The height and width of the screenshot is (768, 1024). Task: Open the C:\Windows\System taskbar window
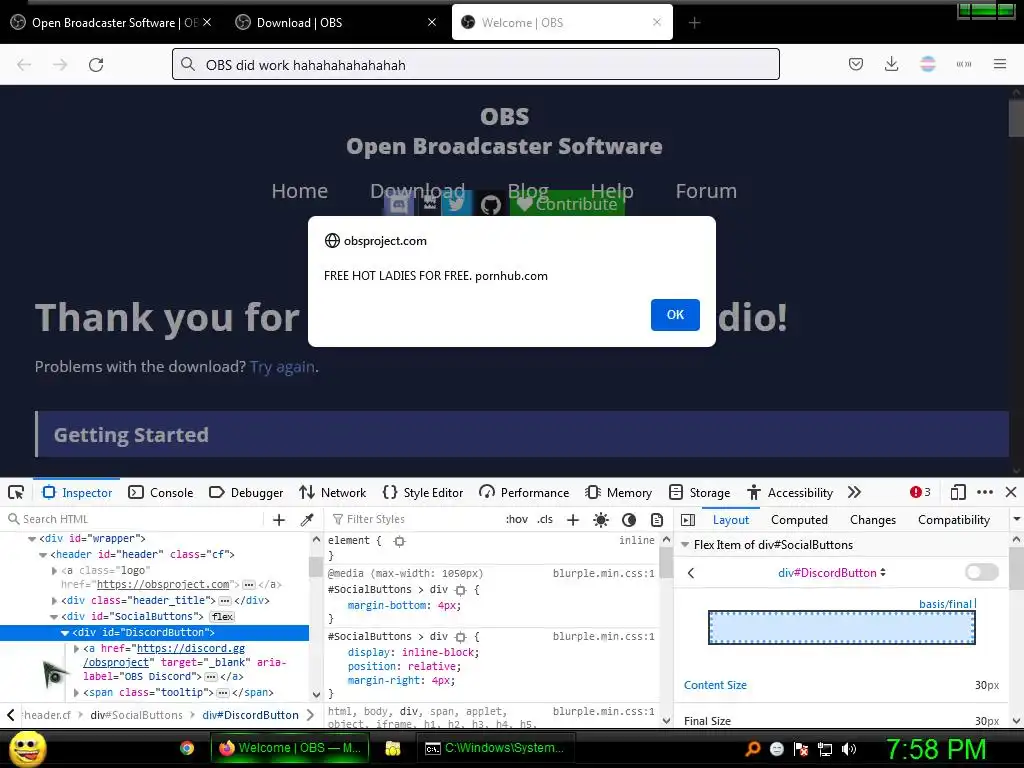(x=494, y=748)
